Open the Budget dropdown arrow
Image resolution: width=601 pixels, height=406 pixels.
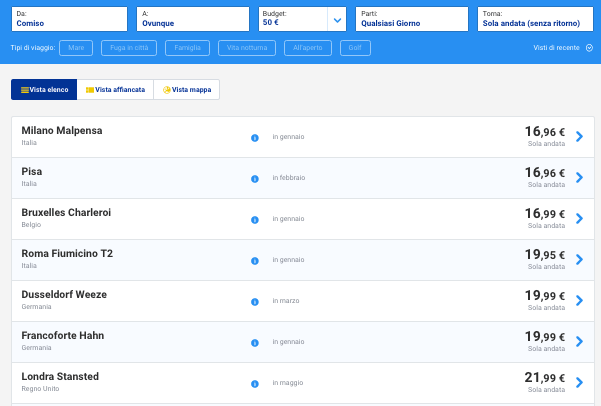coord(336,19)
